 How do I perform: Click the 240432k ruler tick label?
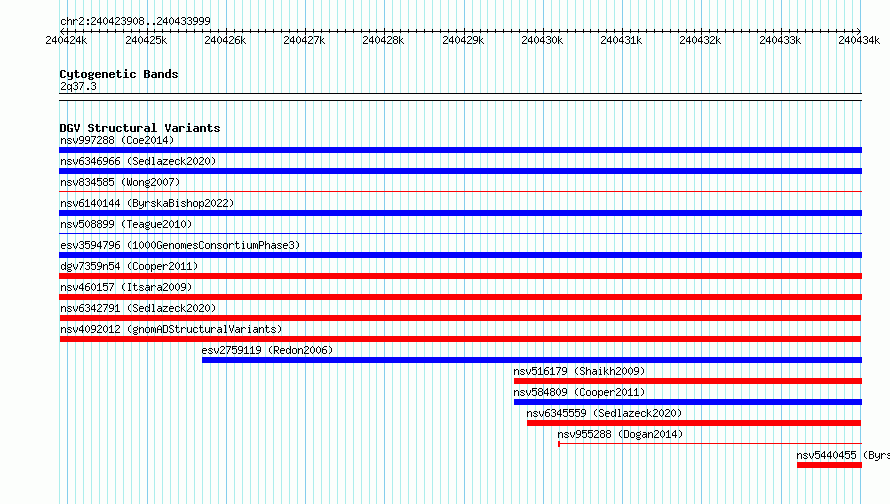pyautogui.click(x=700, y=40)
